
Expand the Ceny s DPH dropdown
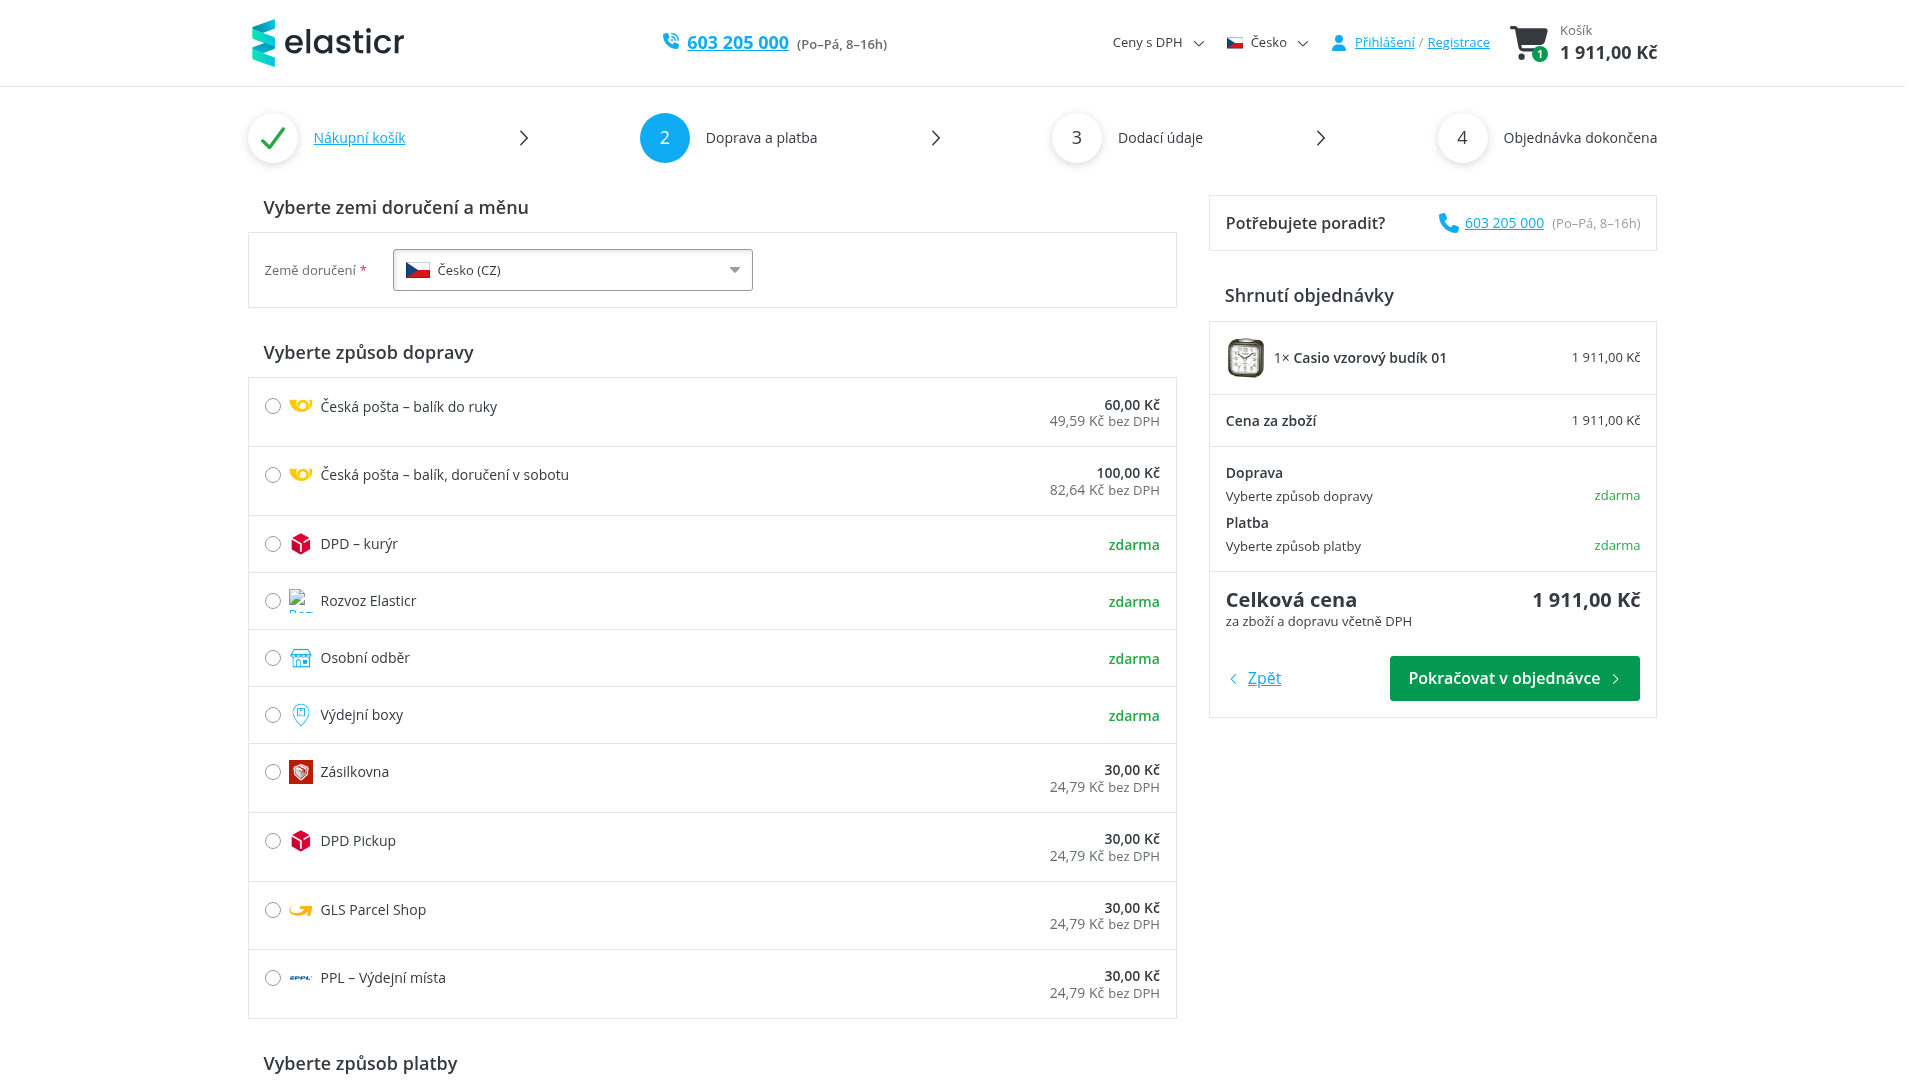1158,42
